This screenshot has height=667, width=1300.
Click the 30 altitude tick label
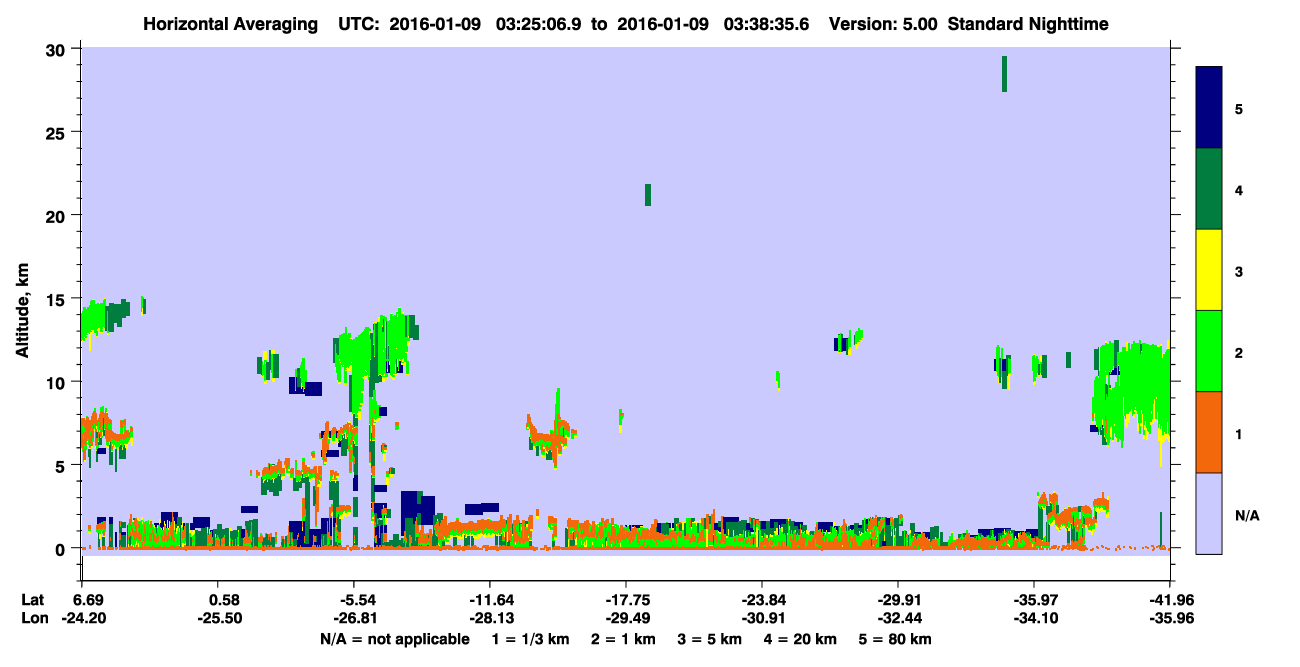tap(58, 49)
